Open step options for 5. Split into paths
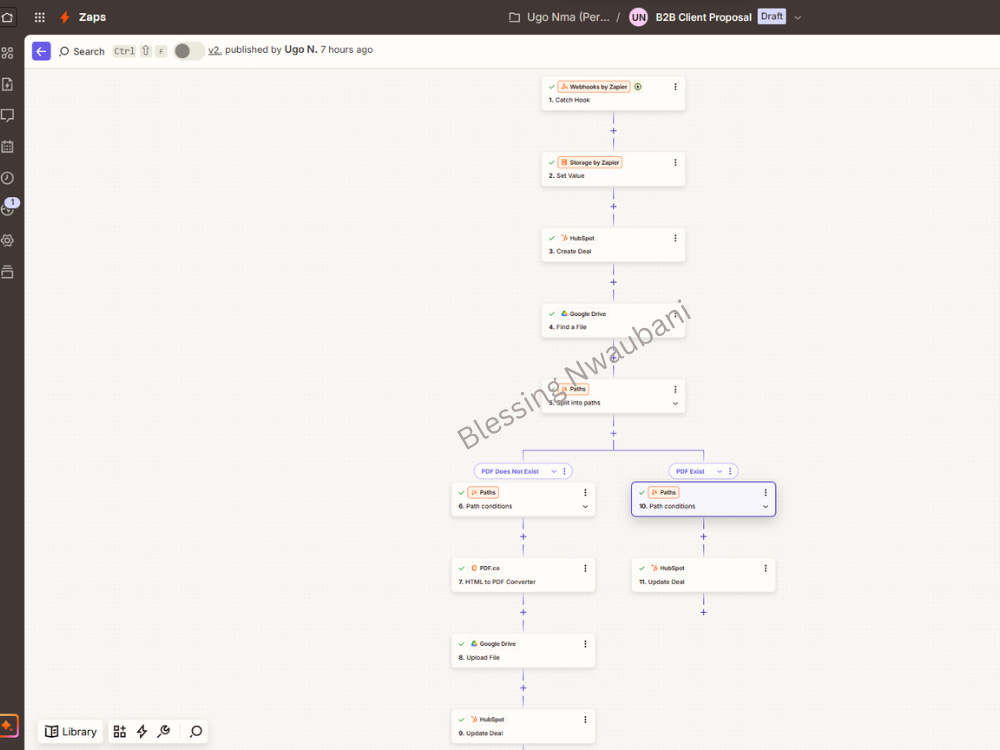Image resolution: width=1000 pixels, height=750 pixels. coord(675,389)
